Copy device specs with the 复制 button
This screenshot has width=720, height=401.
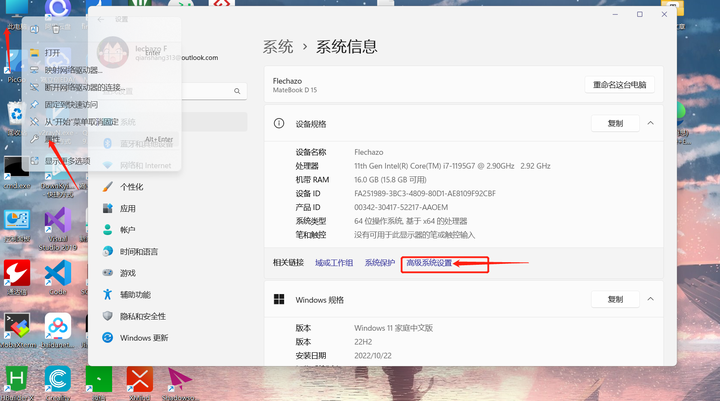coord(614,123)
